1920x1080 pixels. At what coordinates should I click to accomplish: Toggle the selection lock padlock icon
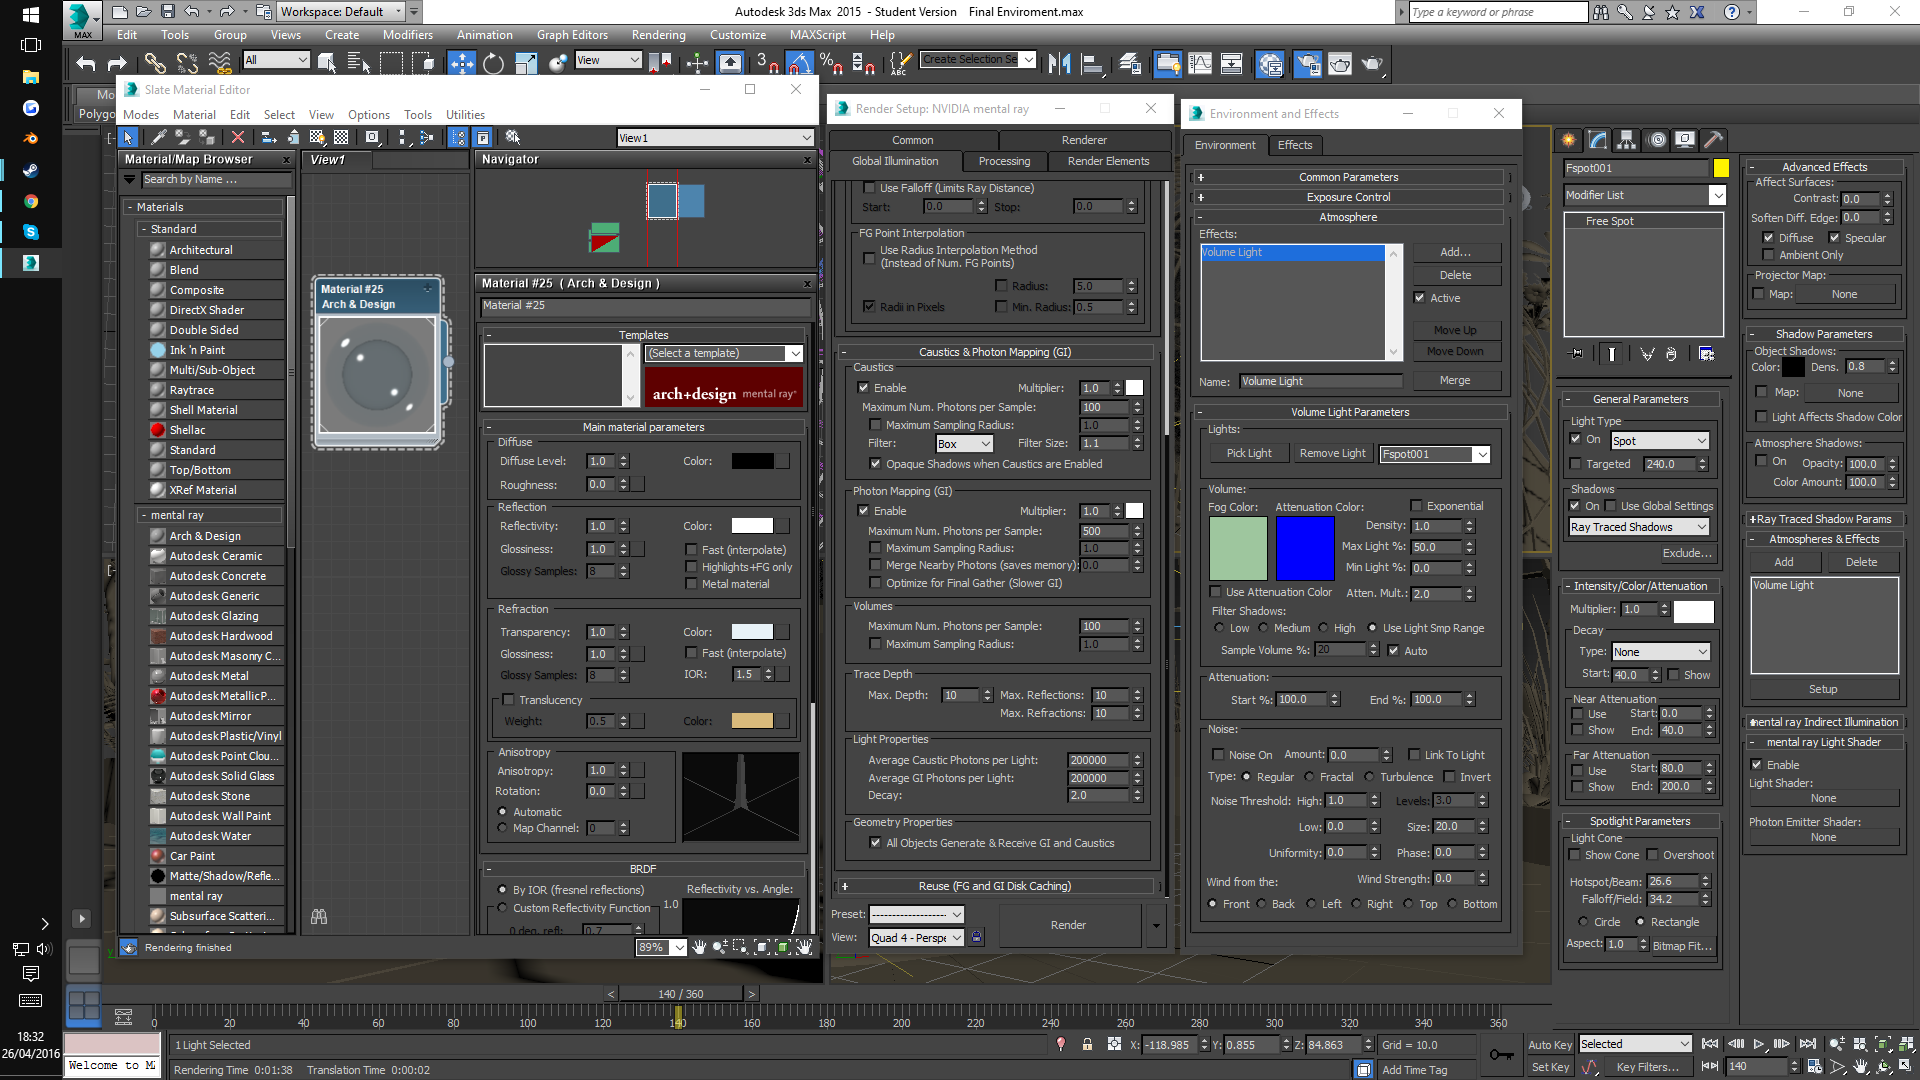[1087, 1044]
